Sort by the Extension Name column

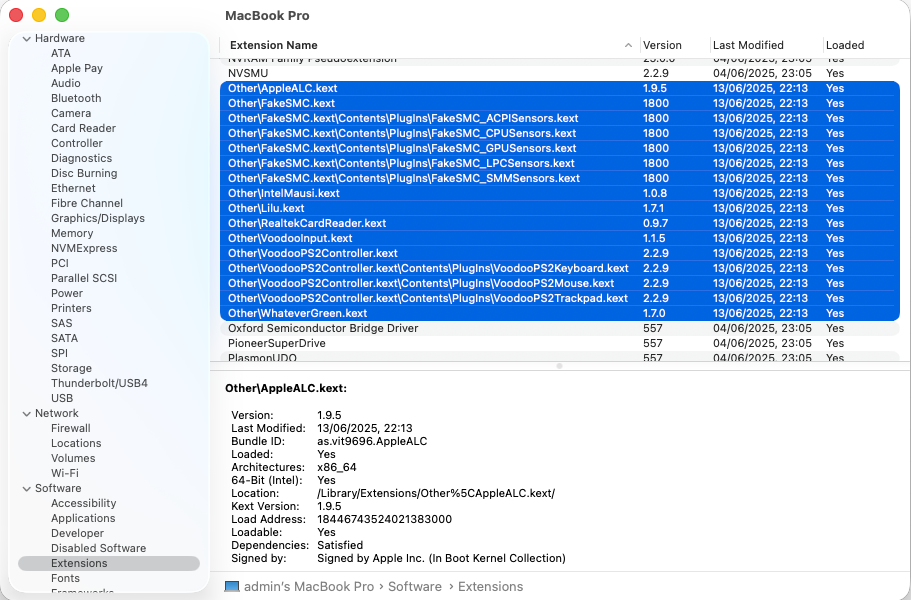point(429,45)
